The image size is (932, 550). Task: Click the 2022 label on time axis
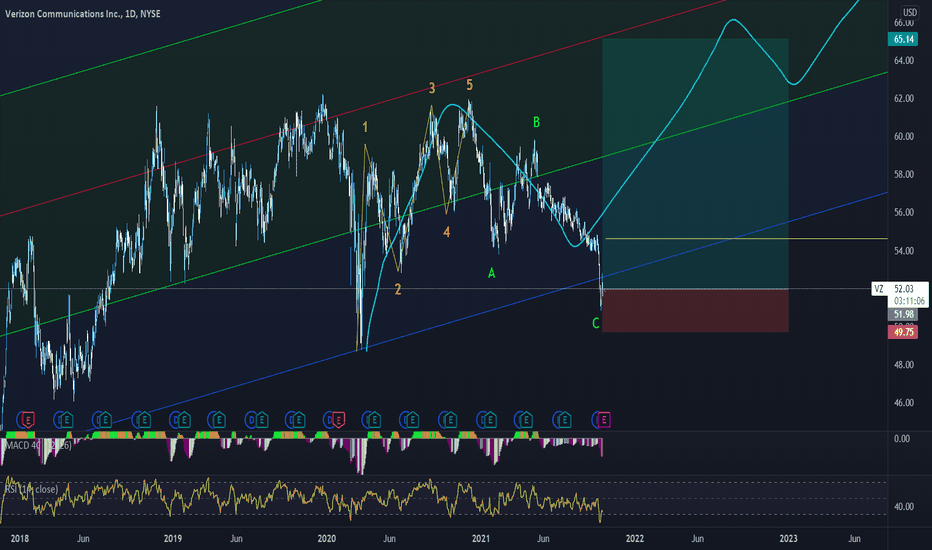tap(635, 539)
